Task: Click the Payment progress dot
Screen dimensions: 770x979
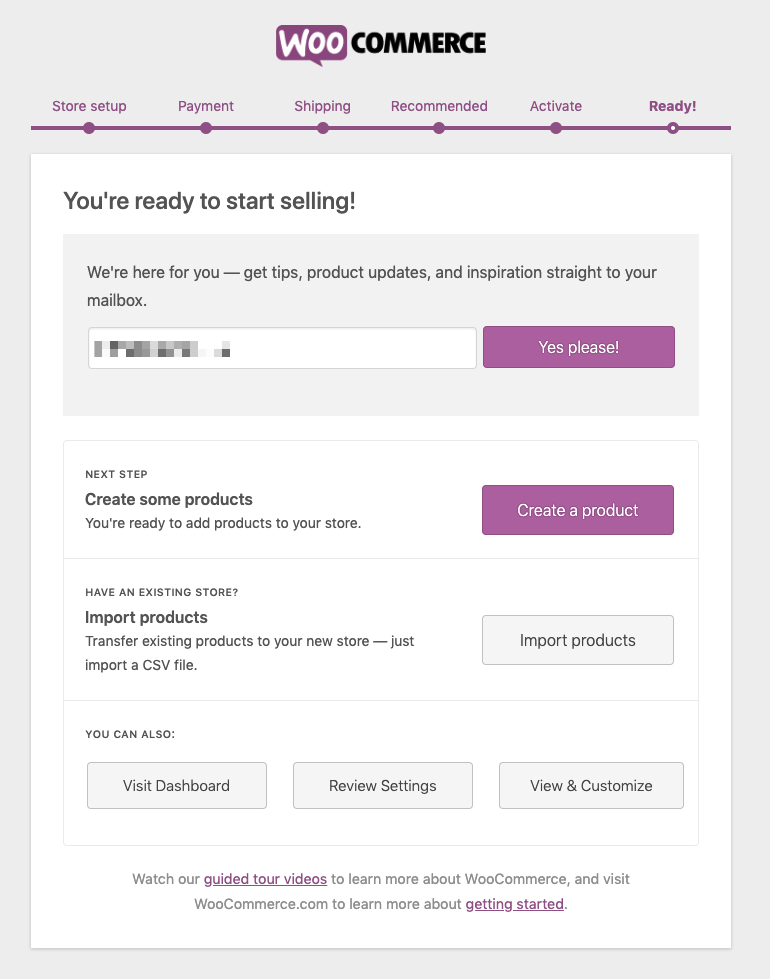Action: click(206, 128)
